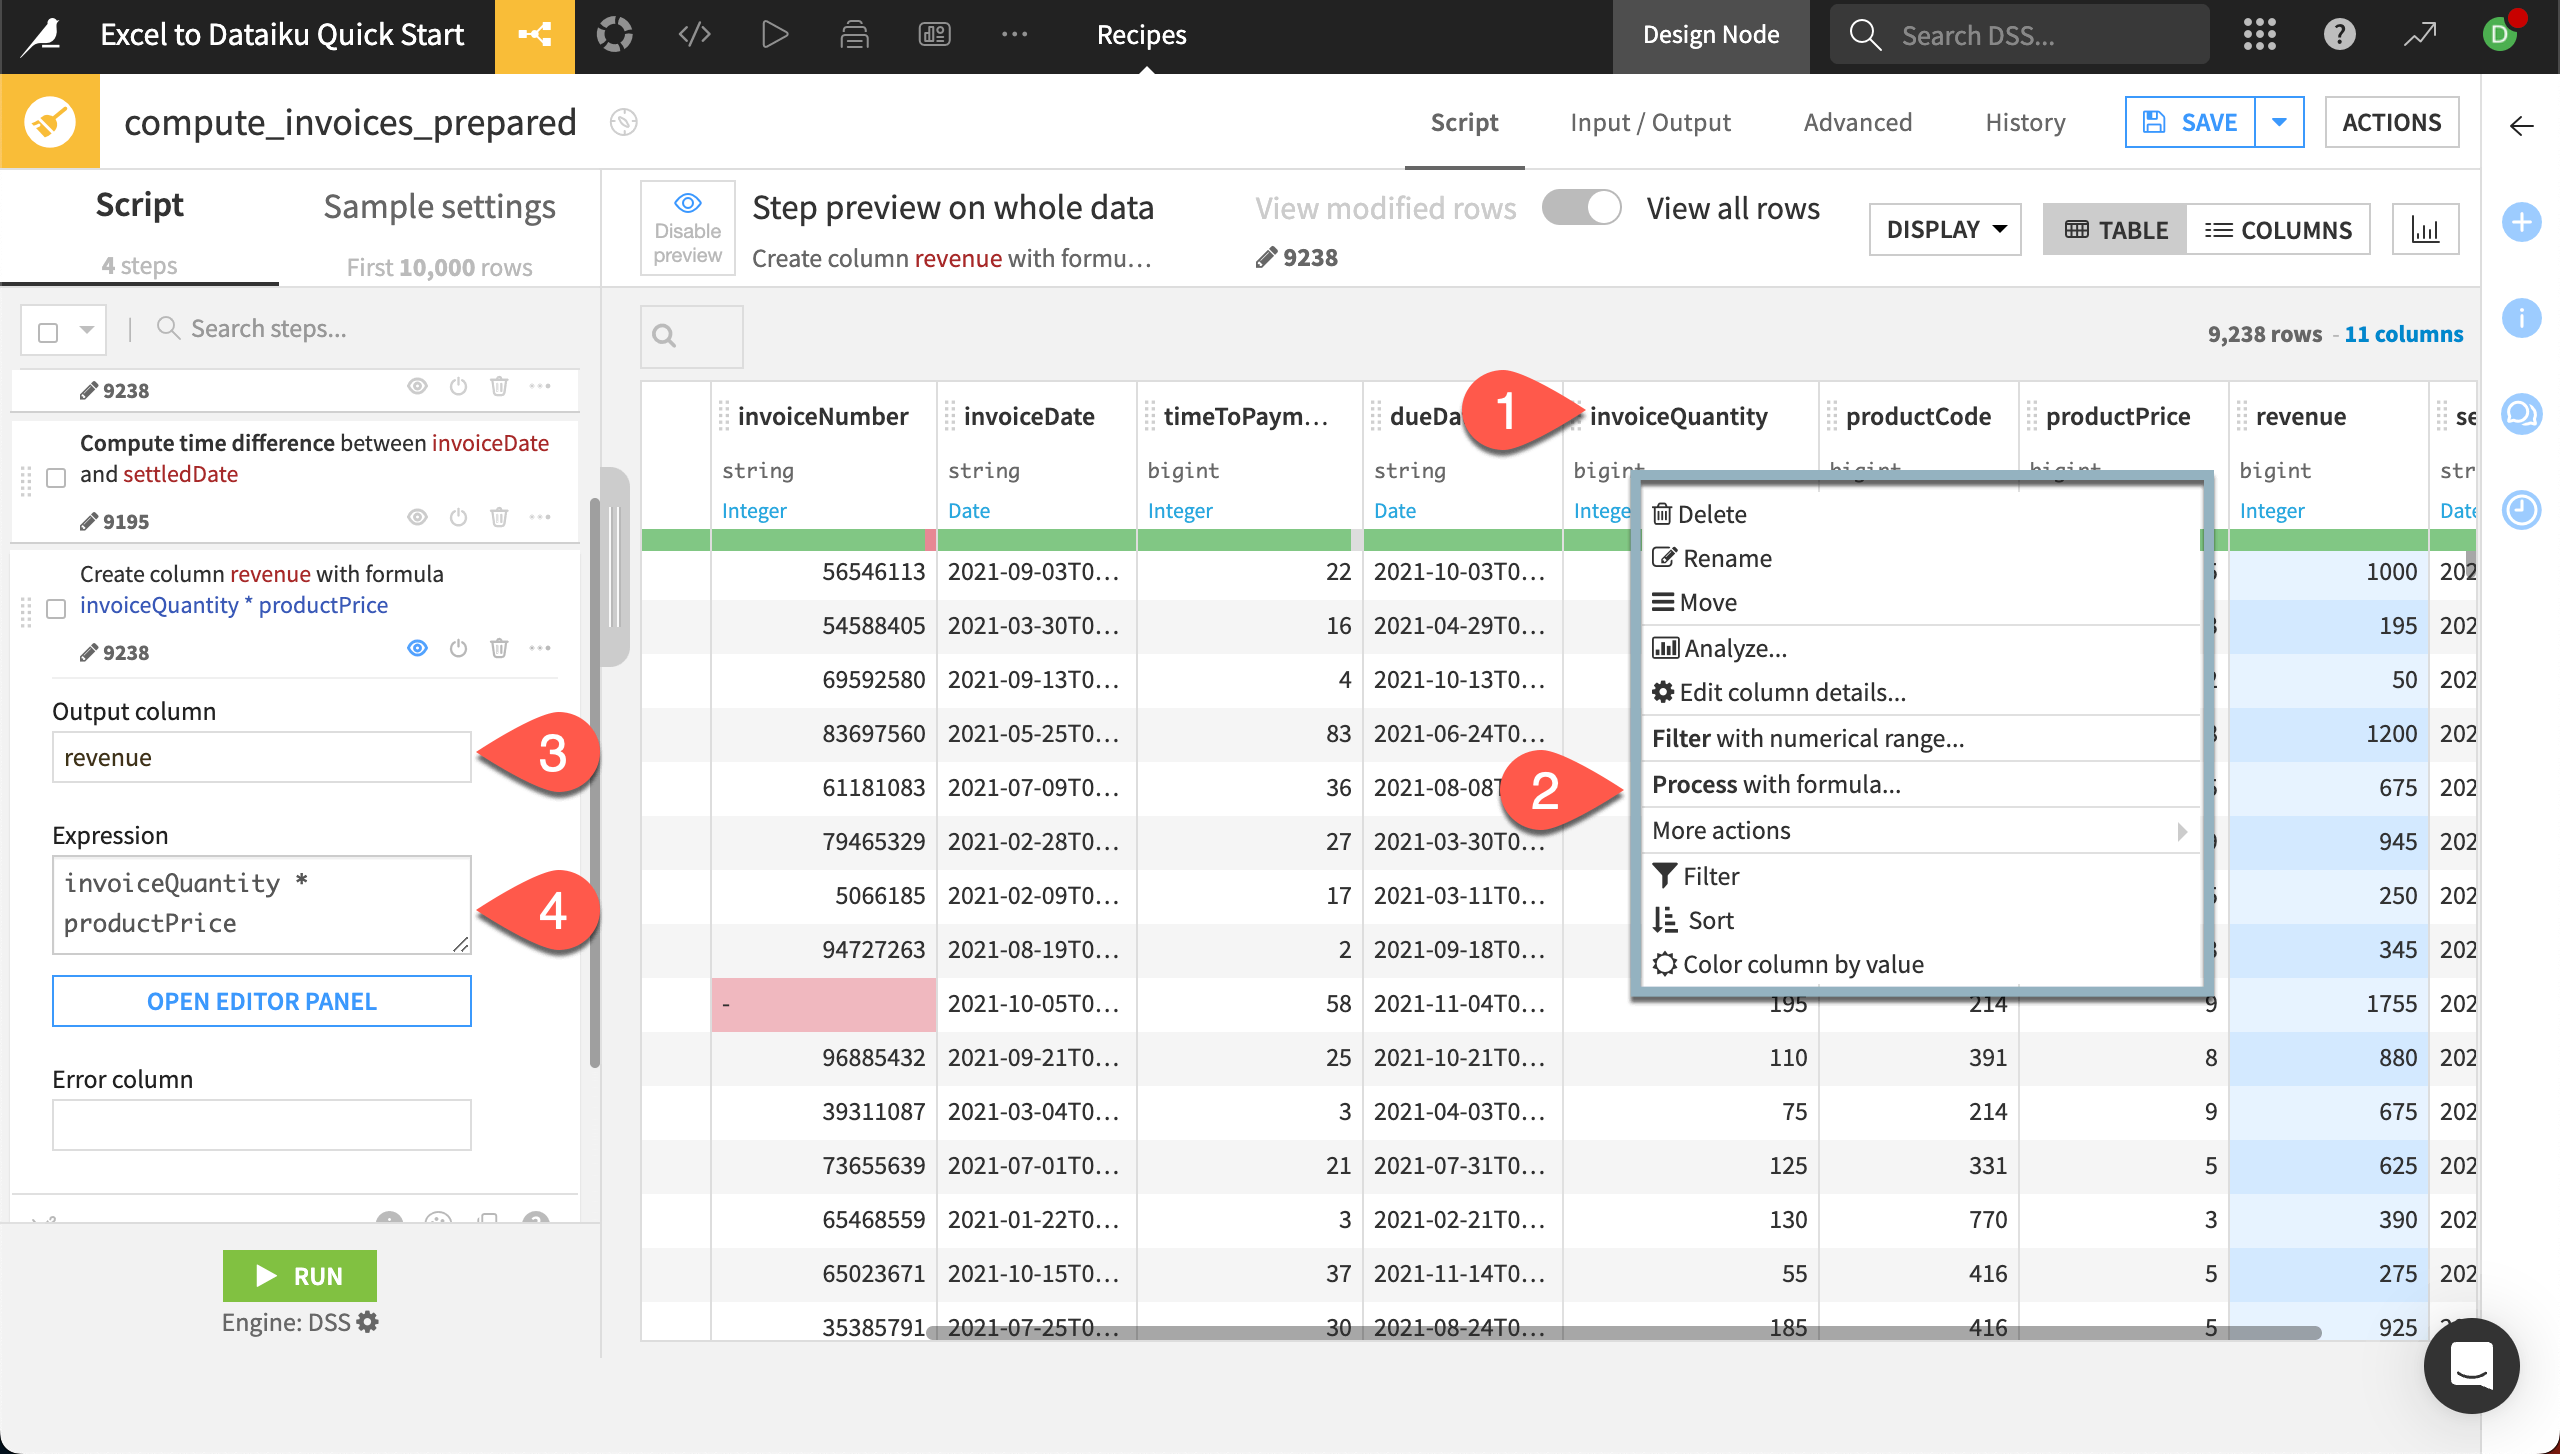
Task: Open the Jobs play icon in the top bar
Action: pyautogui.click(x=773, y=33)
